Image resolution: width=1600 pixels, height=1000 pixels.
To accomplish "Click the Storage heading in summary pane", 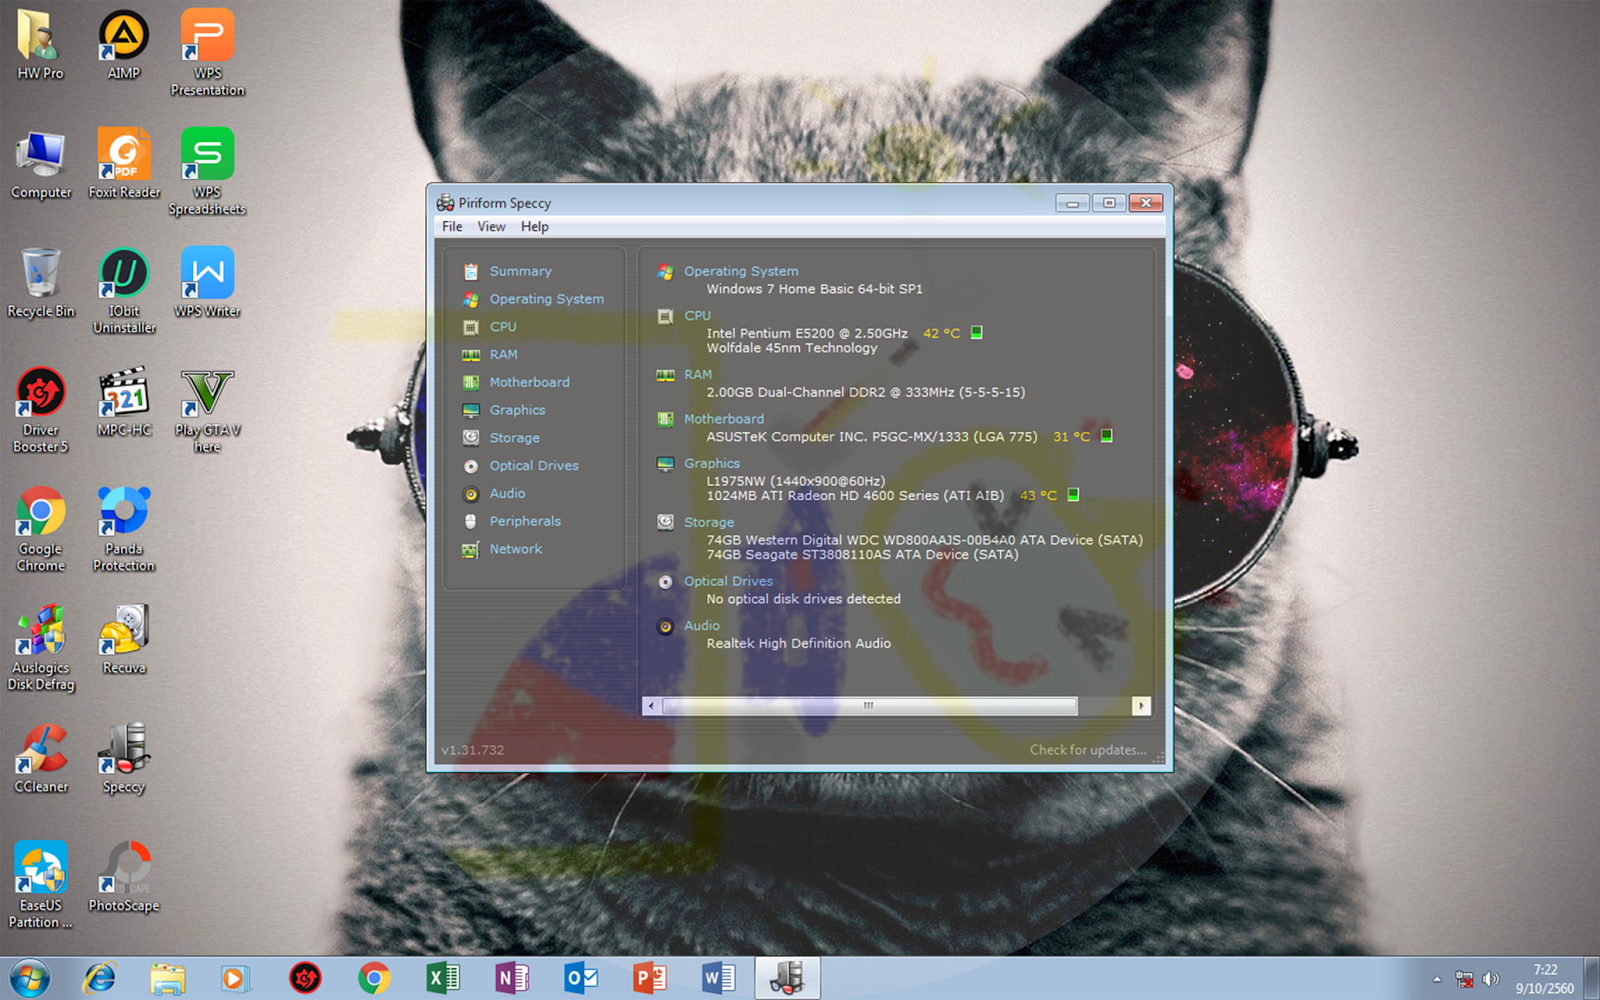I will point(709,523).
